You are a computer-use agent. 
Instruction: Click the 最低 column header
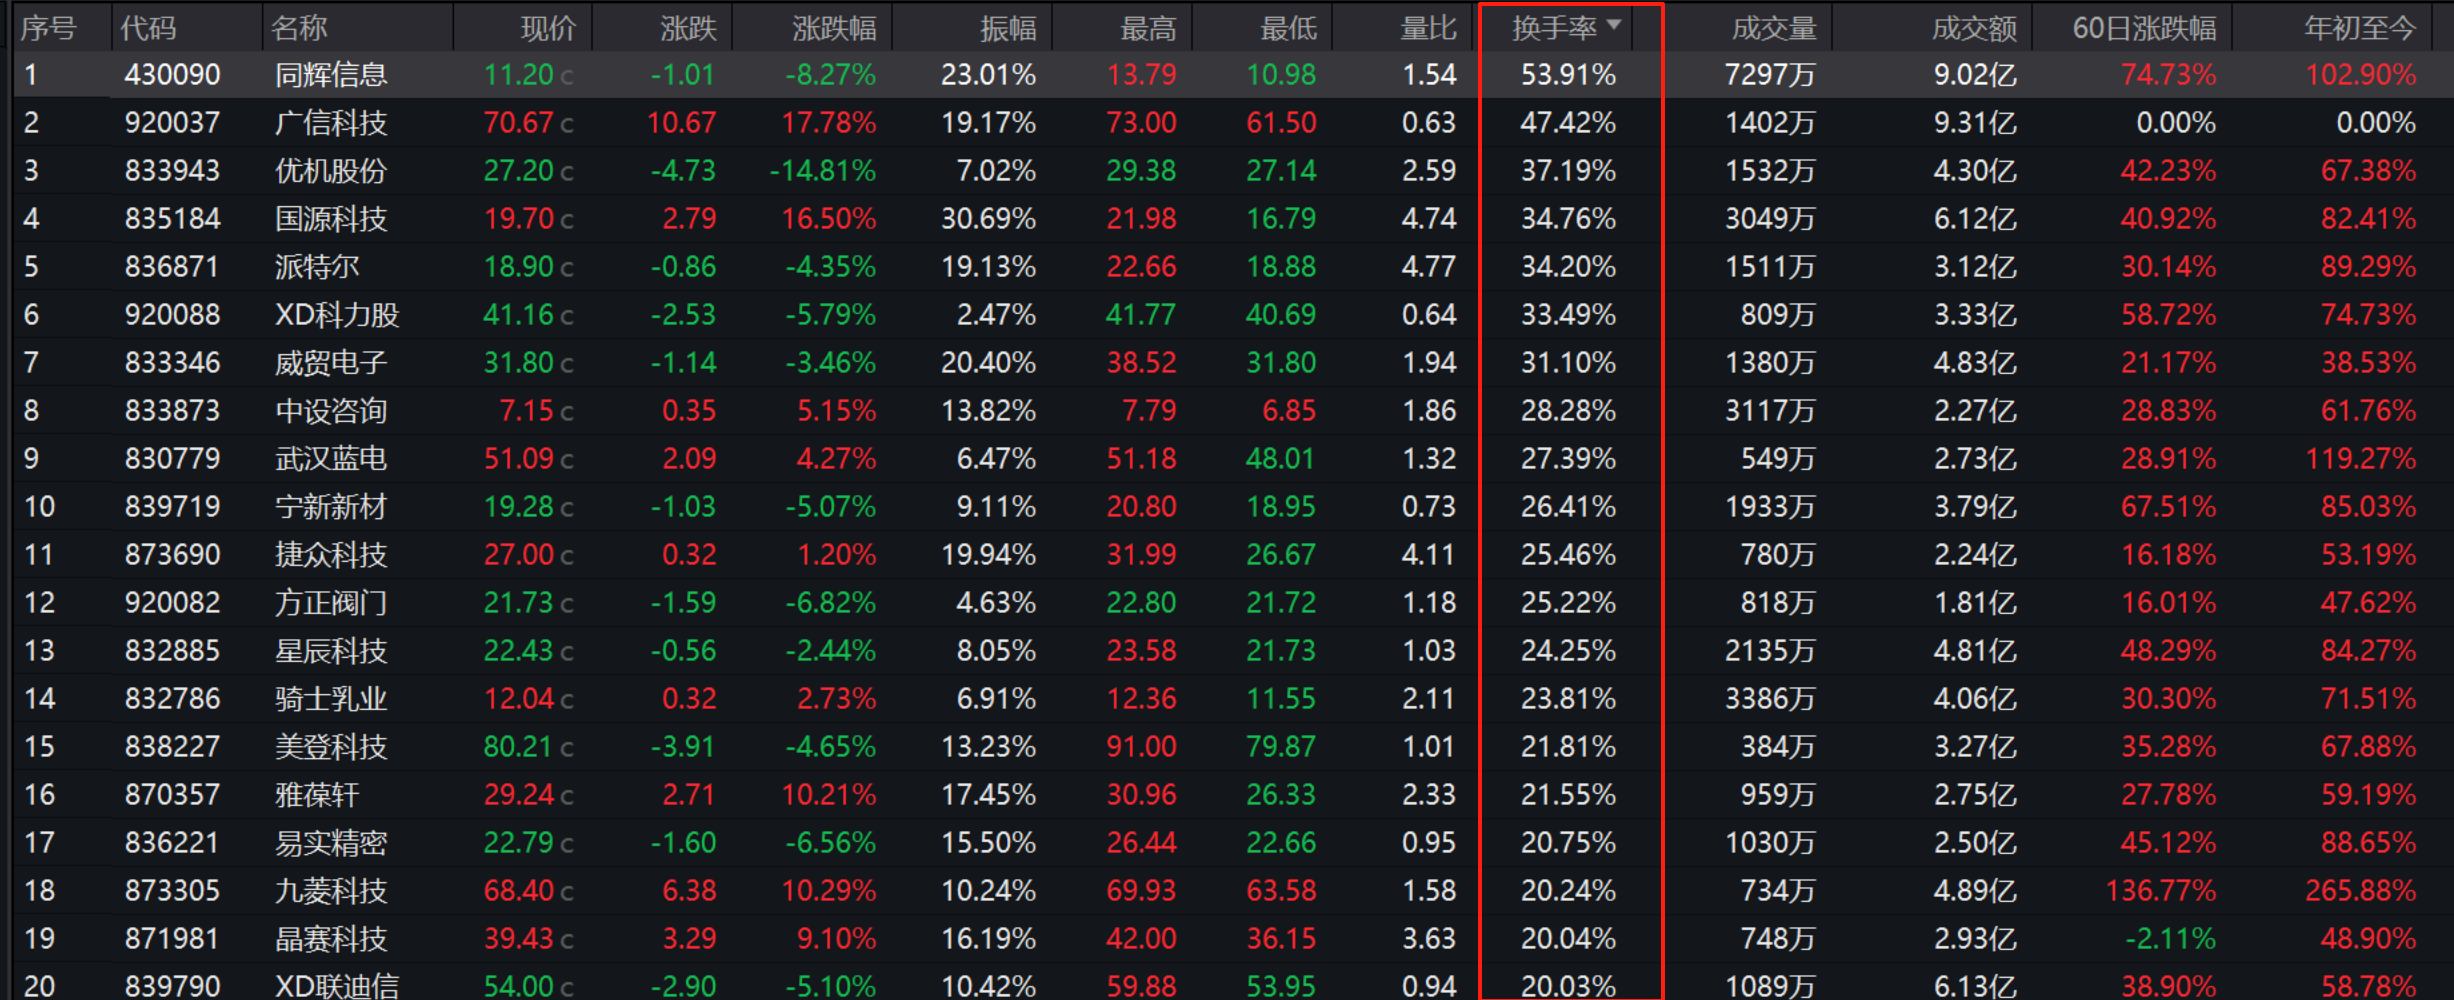[x=1288, y=28]
